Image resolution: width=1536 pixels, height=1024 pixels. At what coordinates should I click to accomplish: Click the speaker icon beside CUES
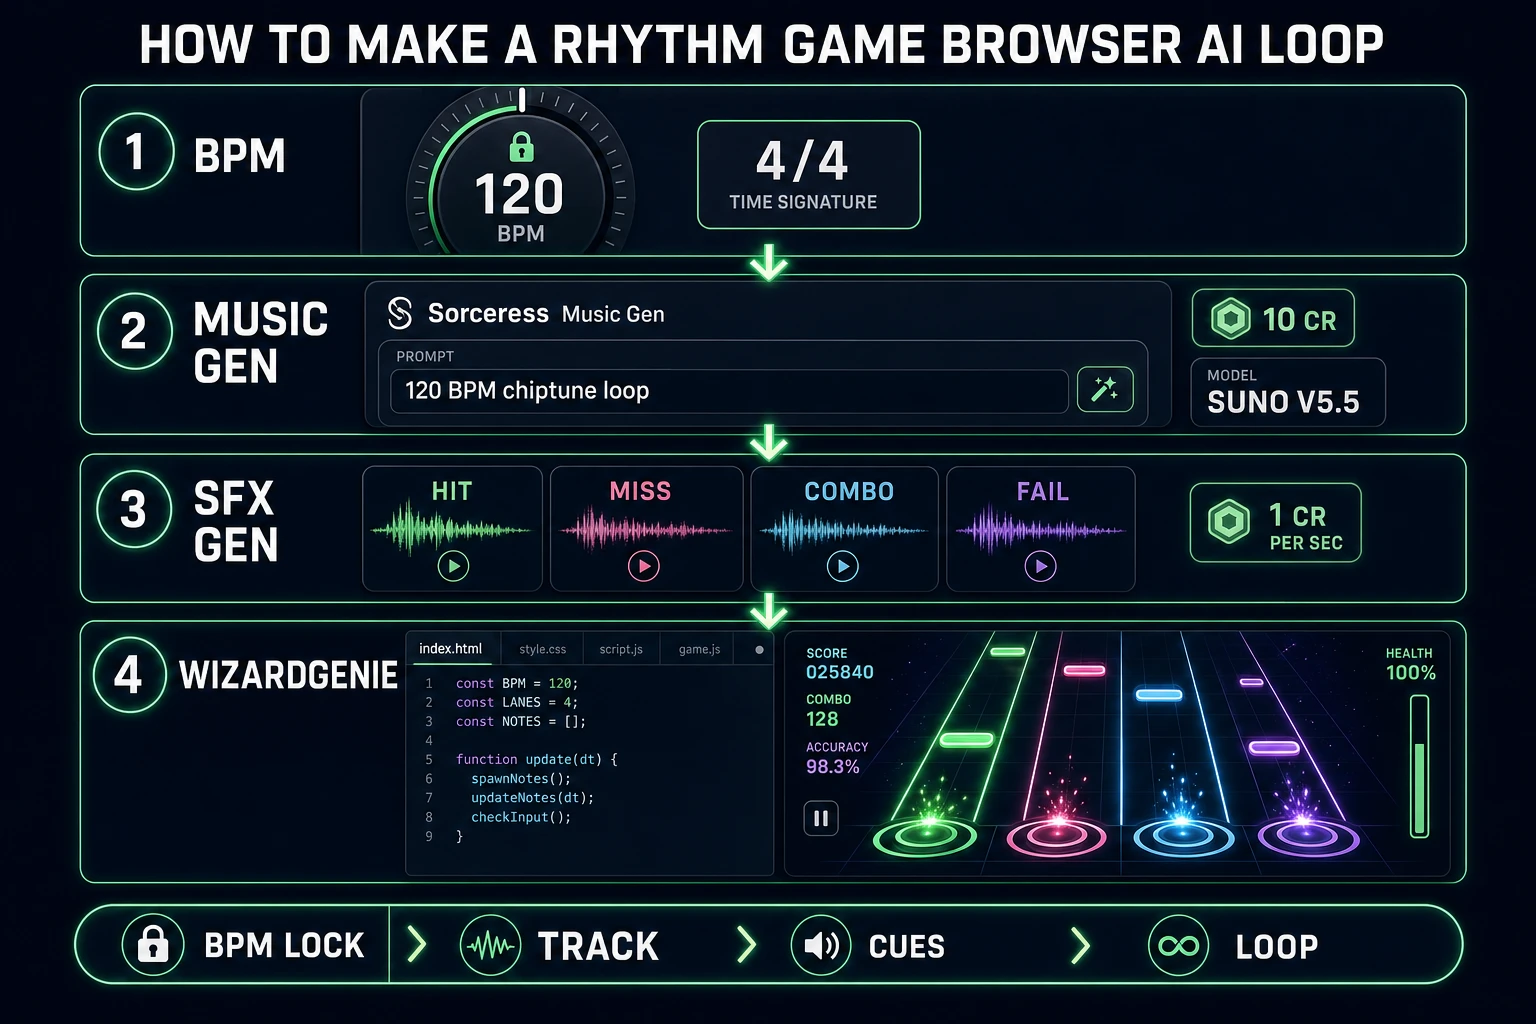tap(821, 946)
